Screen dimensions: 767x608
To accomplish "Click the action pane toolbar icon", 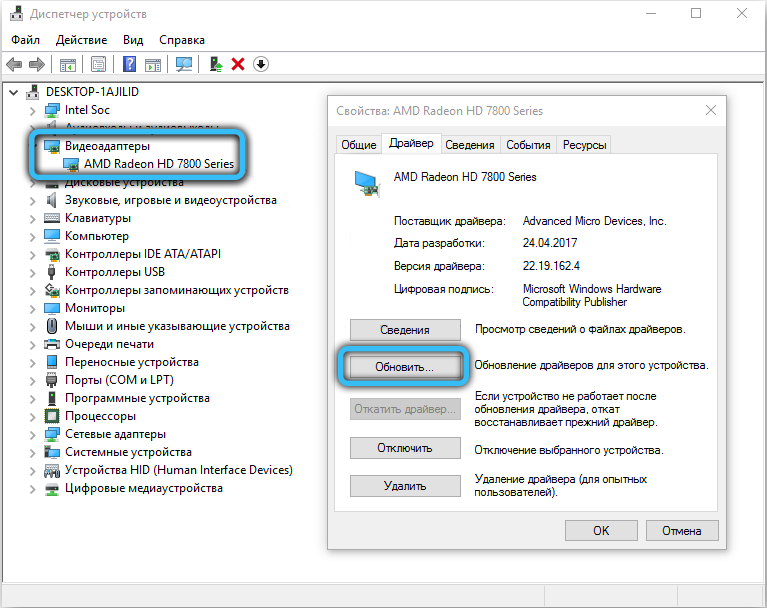I will tap(153, 65).
